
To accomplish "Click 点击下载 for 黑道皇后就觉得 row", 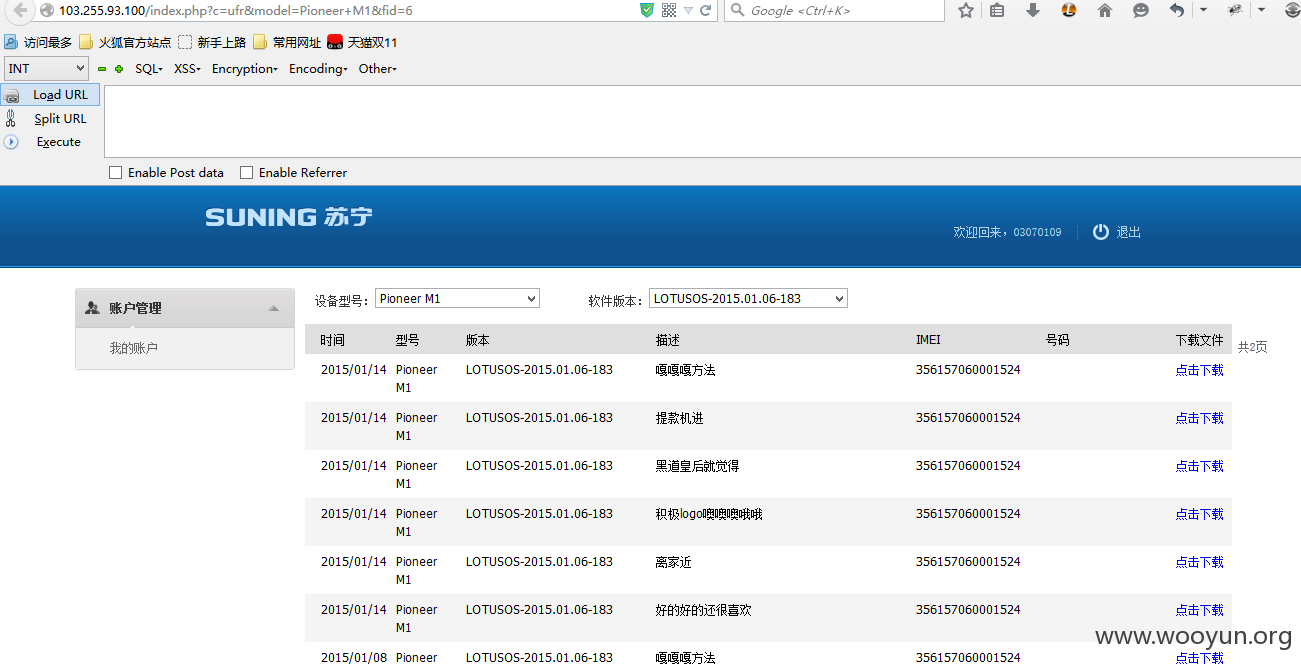I will coord(1199,466).
